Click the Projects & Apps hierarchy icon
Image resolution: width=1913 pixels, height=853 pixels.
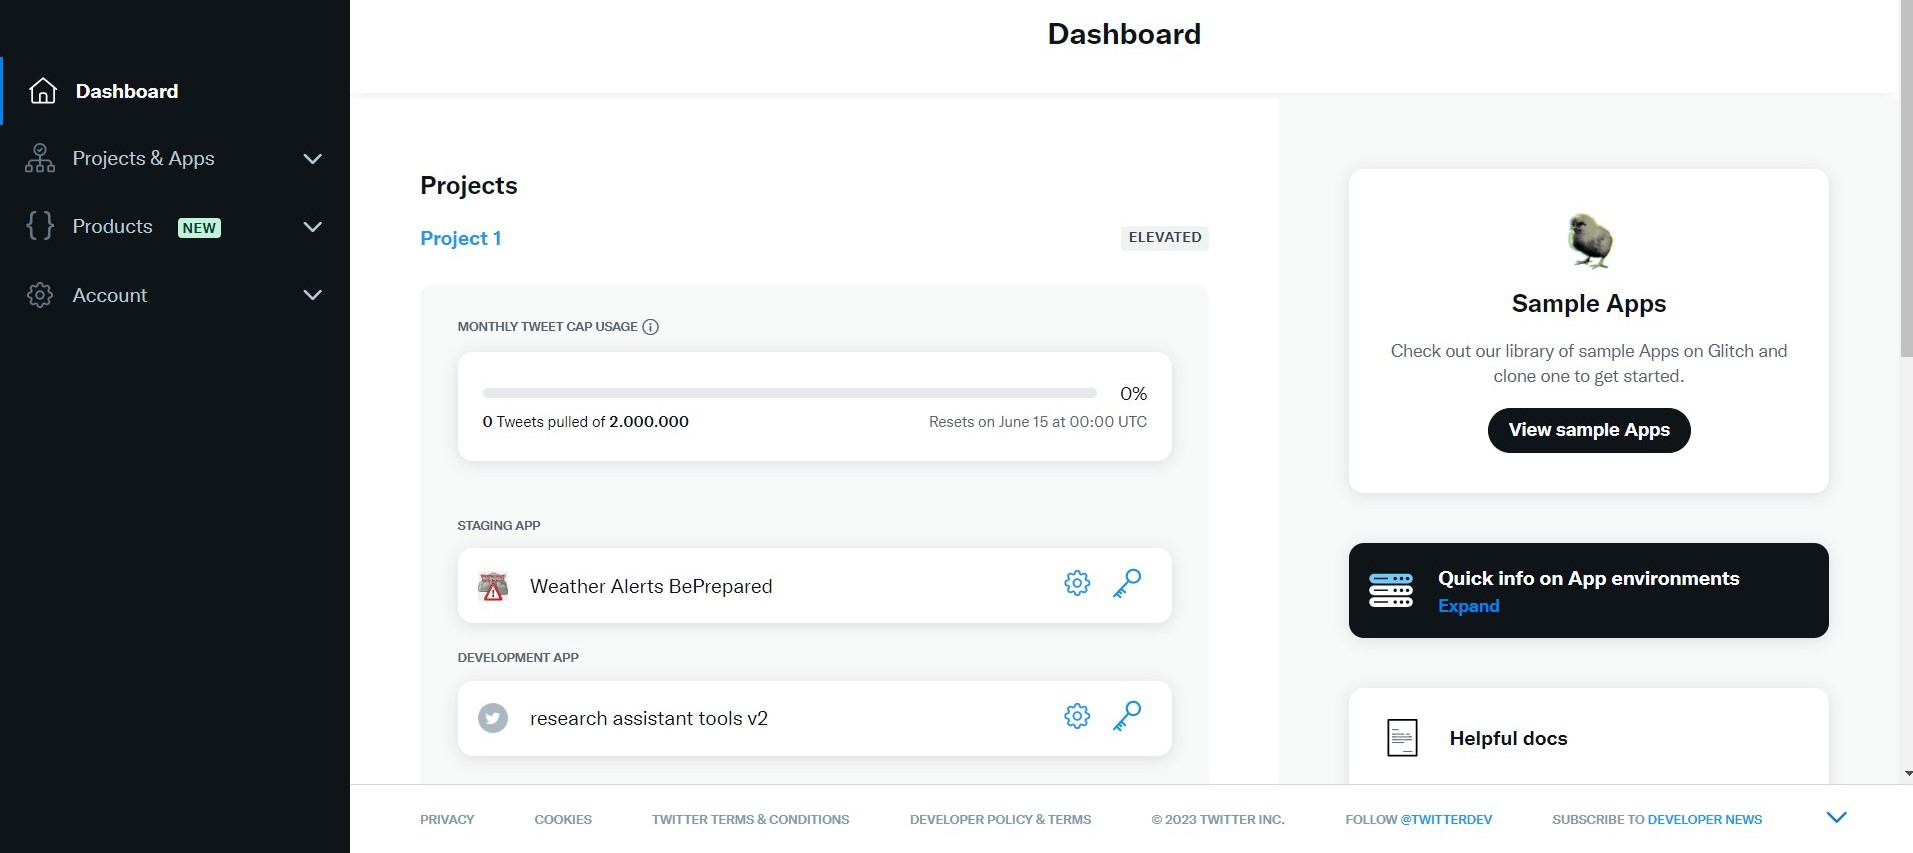click(40, 158)
